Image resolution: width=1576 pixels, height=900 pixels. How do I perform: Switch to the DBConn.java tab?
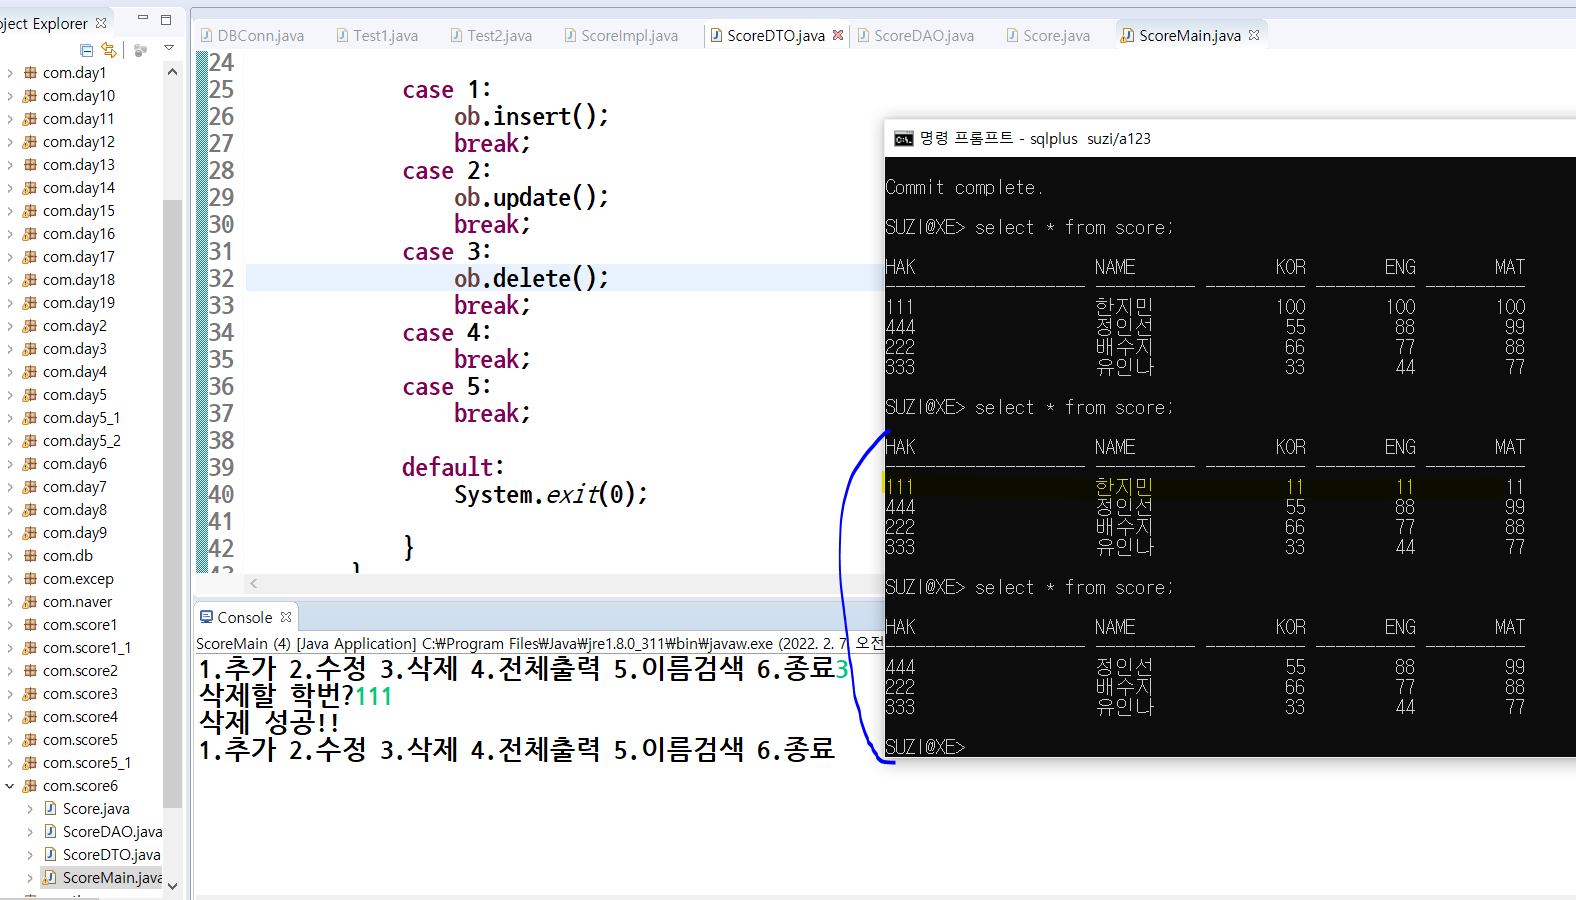(x=252, y=35)
